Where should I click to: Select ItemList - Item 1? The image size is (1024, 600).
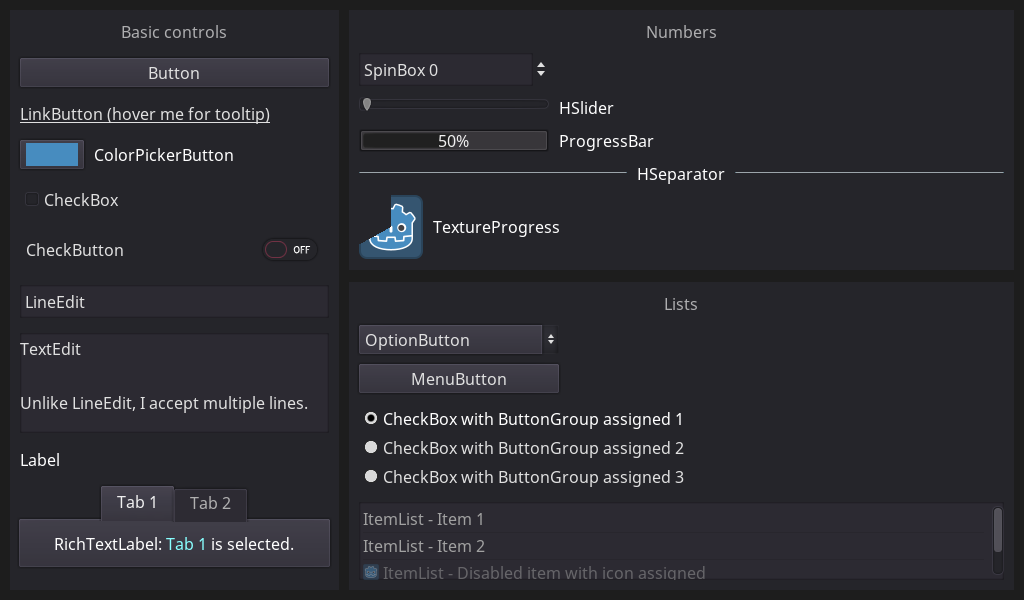[x=673, y=519]
